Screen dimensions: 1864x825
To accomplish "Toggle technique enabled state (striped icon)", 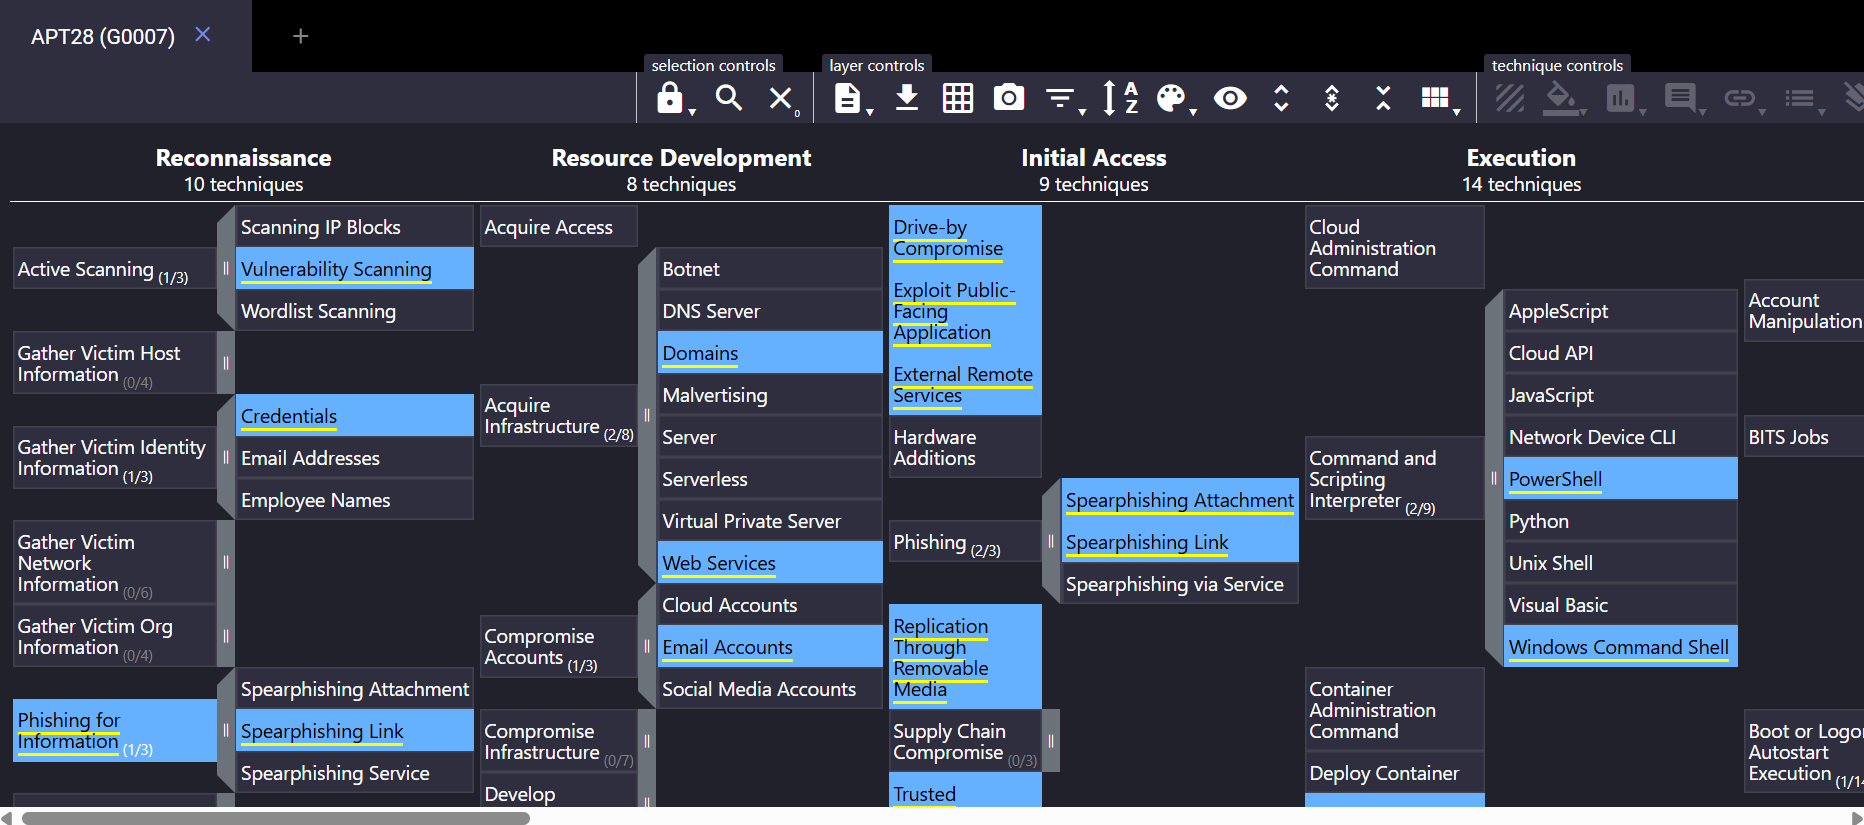I will [x=1509, y=98].
